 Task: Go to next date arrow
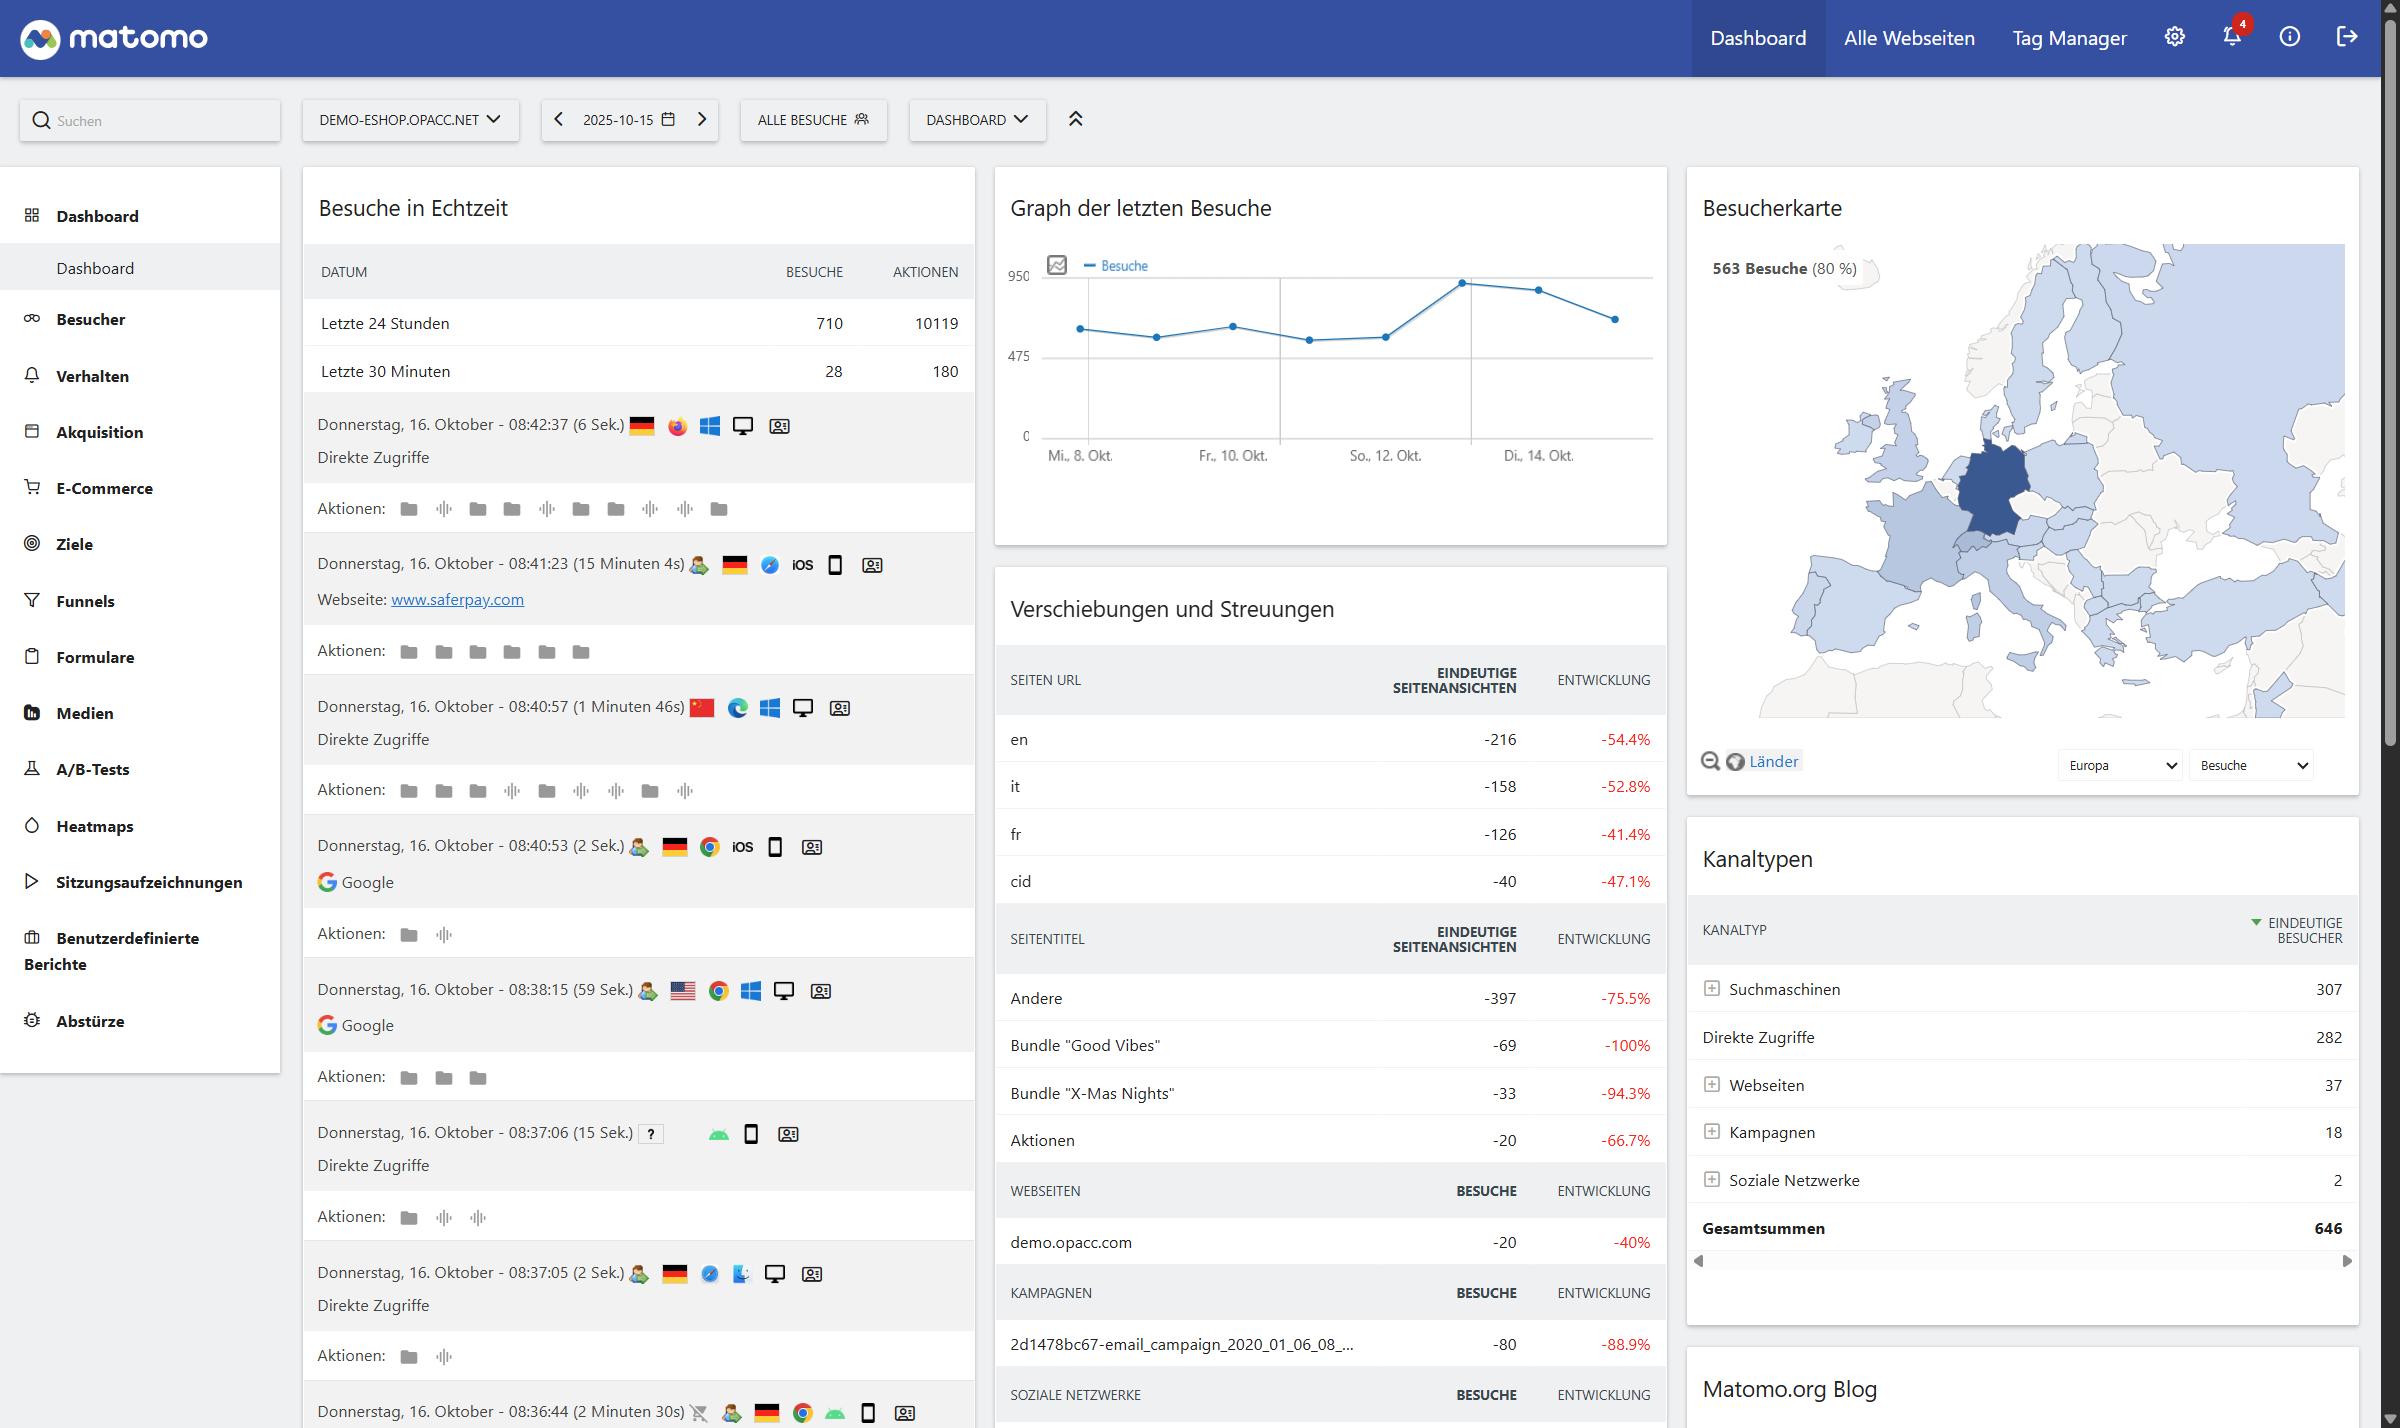(702, 119)
